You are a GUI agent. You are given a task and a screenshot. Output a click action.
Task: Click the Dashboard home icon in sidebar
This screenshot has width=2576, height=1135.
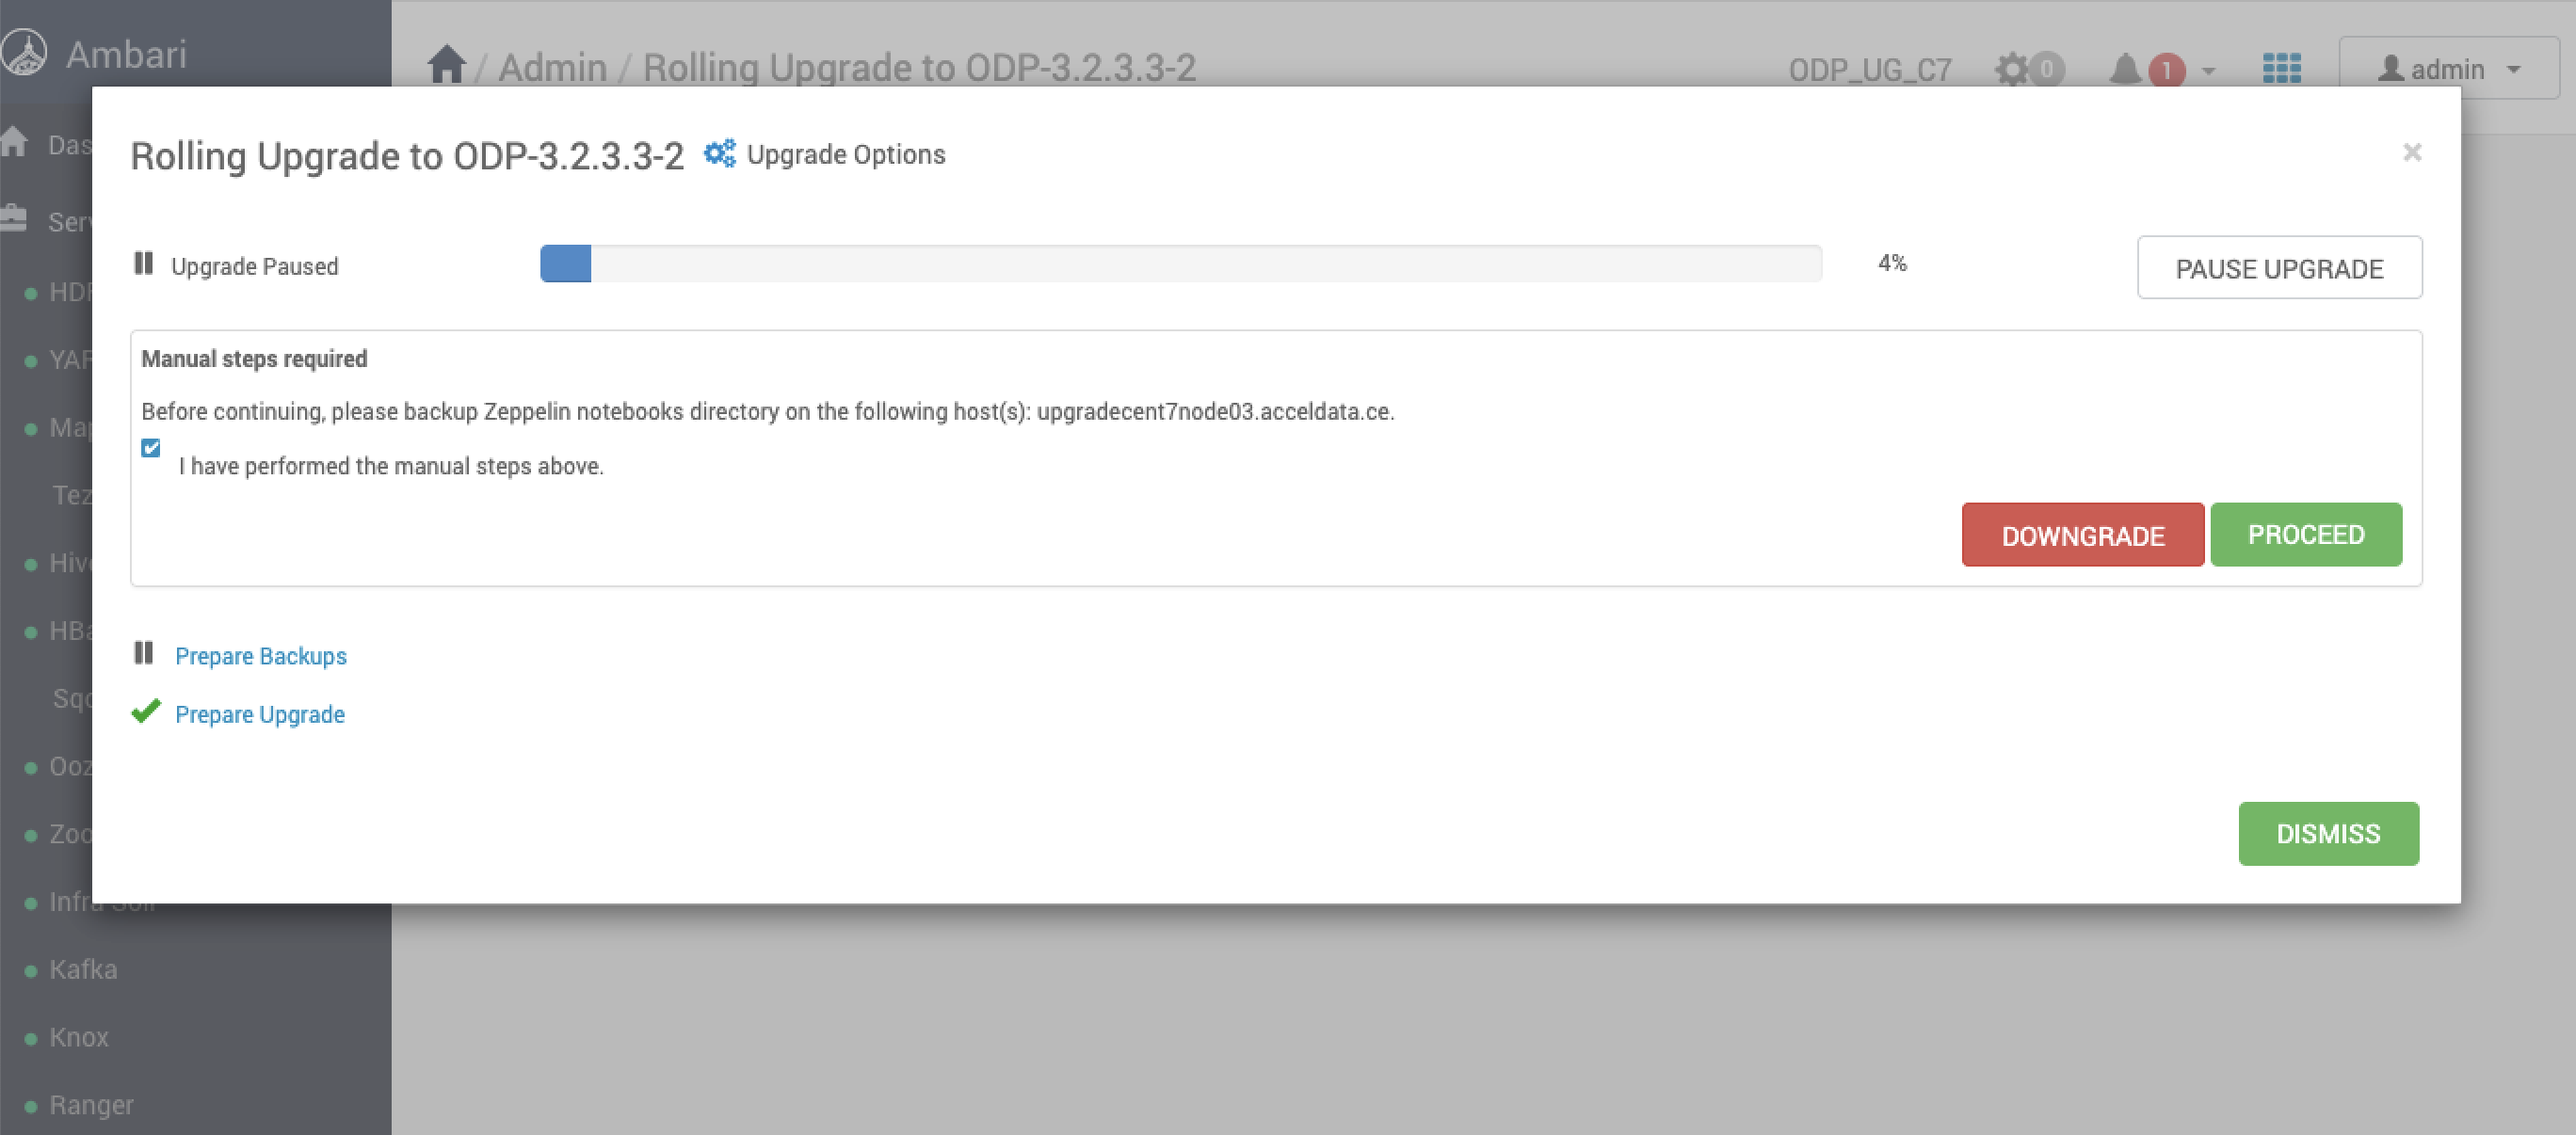pos(14,142)
